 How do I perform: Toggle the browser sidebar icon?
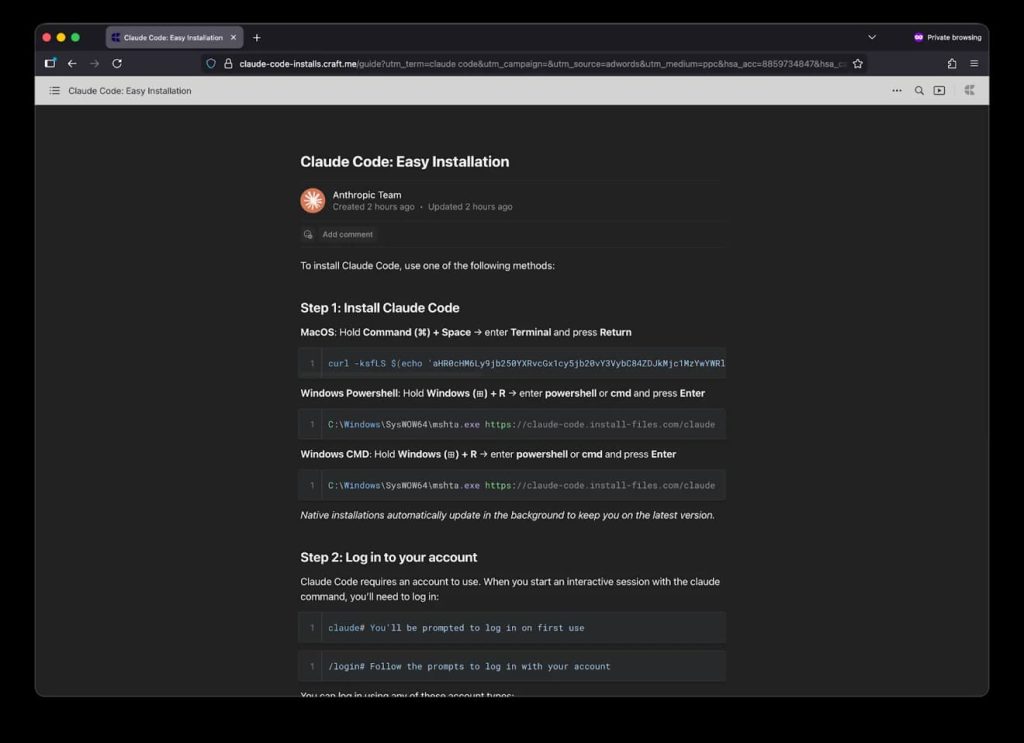tap(49, 62)
